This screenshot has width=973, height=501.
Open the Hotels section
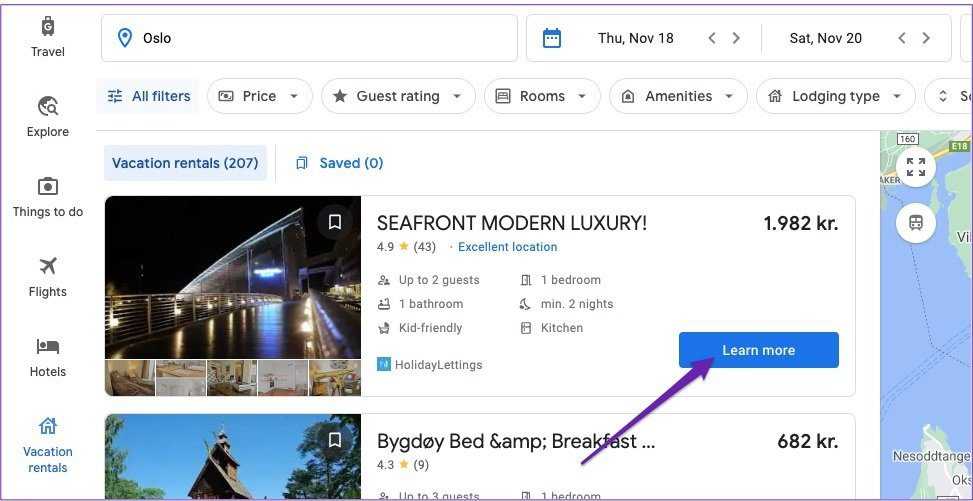coord(47,356)
